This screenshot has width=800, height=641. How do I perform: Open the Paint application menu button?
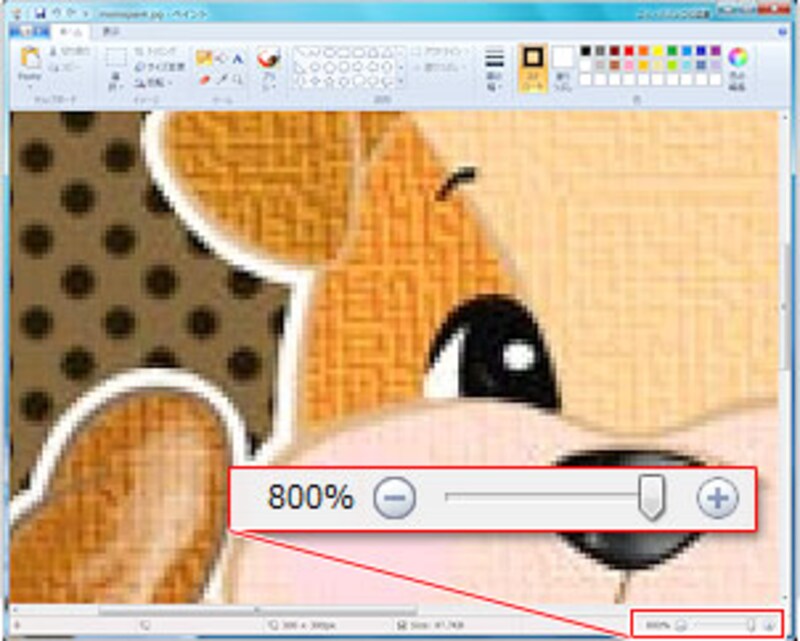click(x=29, y=32)
